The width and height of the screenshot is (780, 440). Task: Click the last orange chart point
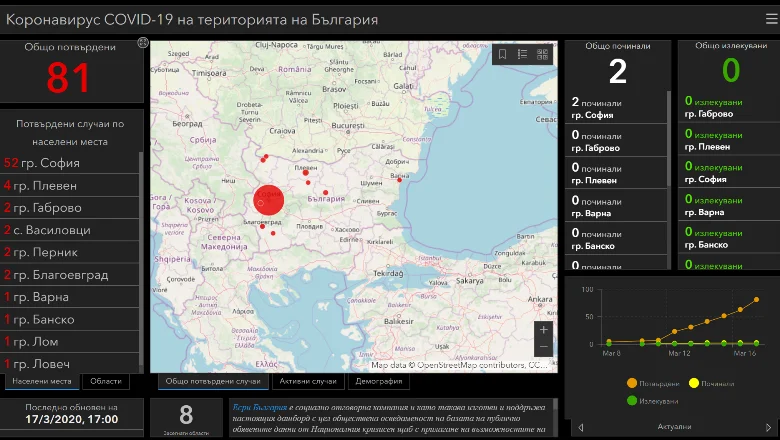point(757,300)
